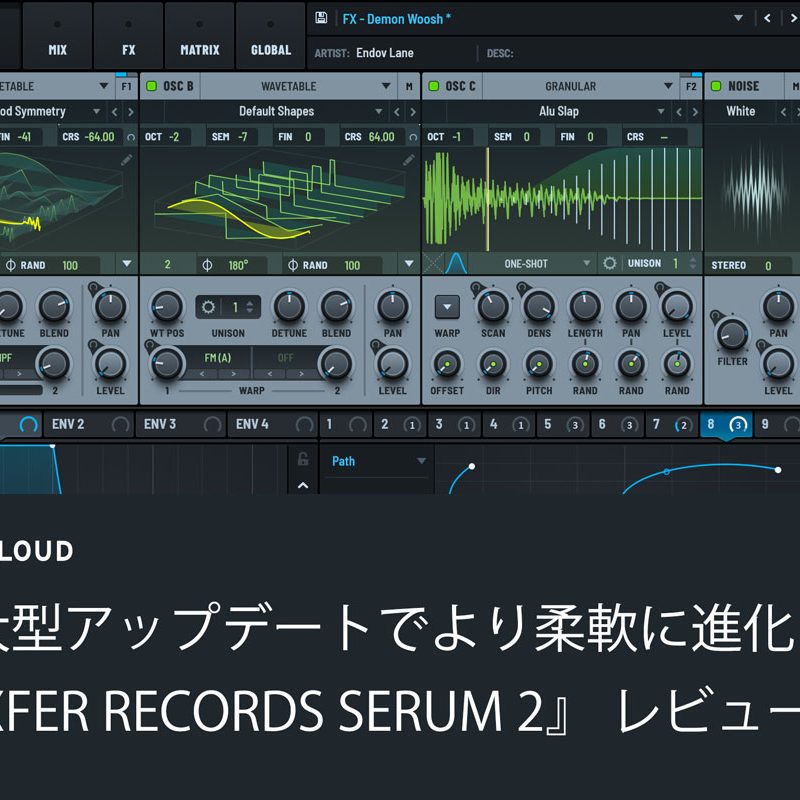This screenshot has width=800, height=800.
Task: Open OSC A wavetable editor pencil icon
Action: pos(127,160)
